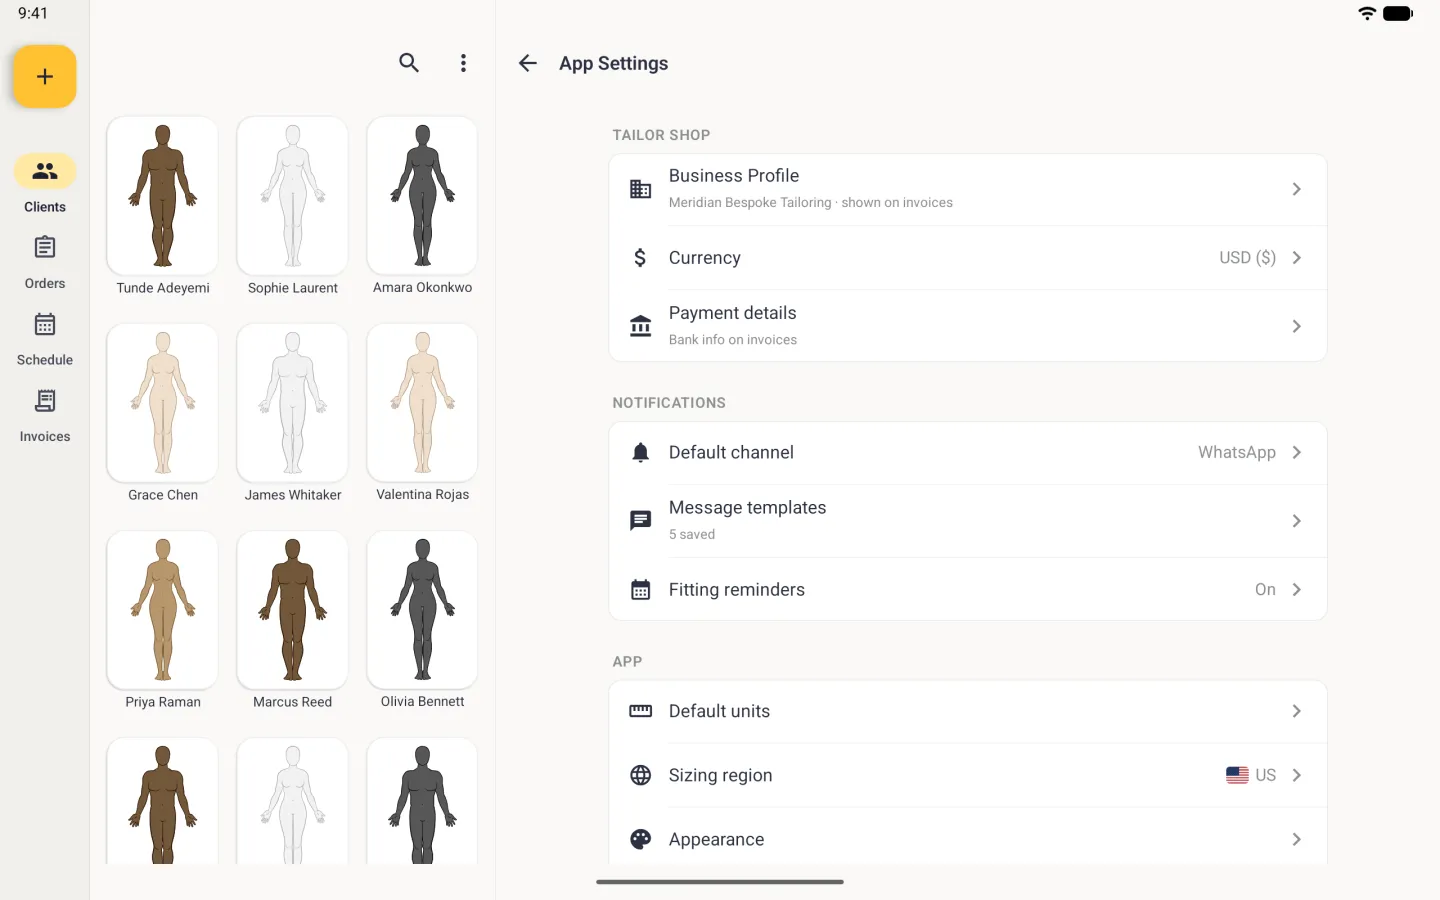The height and width of the screenshot is (900, 1440).
Task: Switch to the Clients tab
Action: (45, 184)
